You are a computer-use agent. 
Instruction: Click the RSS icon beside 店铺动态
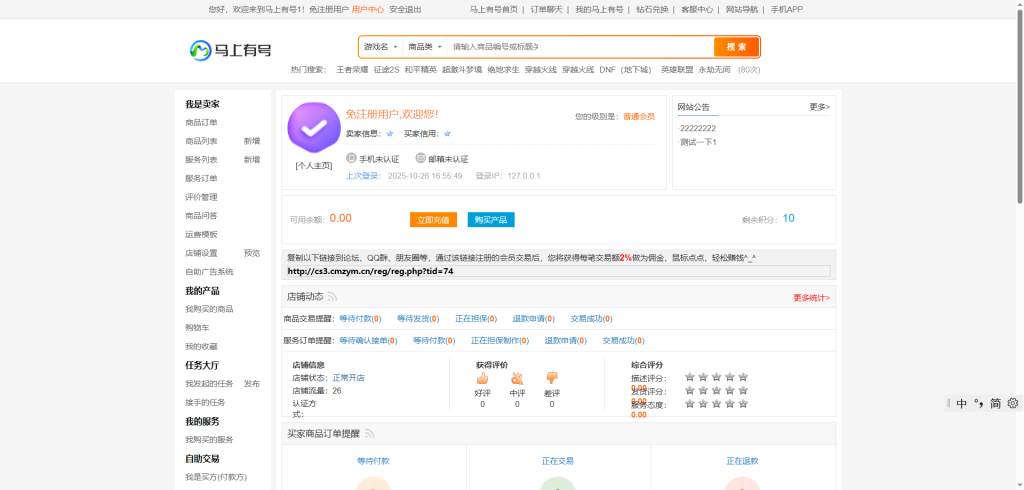[x=333, y=297]
